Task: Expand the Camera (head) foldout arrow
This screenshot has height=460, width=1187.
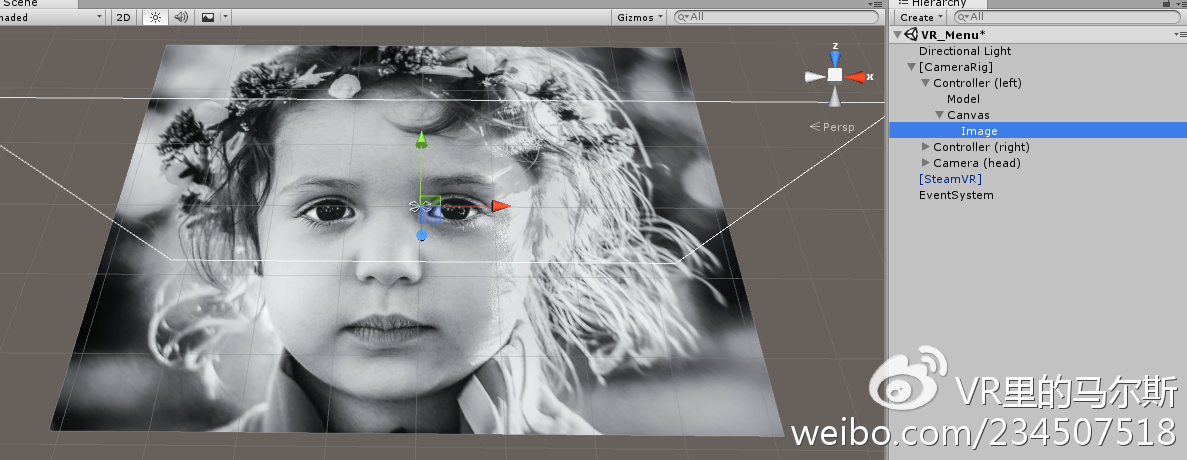Action: (x=926, y=163)
